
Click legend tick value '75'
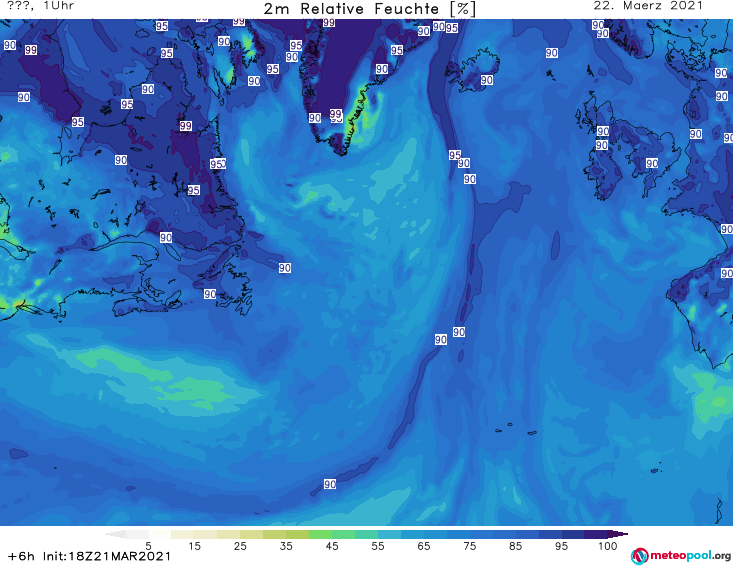(469, 546)
